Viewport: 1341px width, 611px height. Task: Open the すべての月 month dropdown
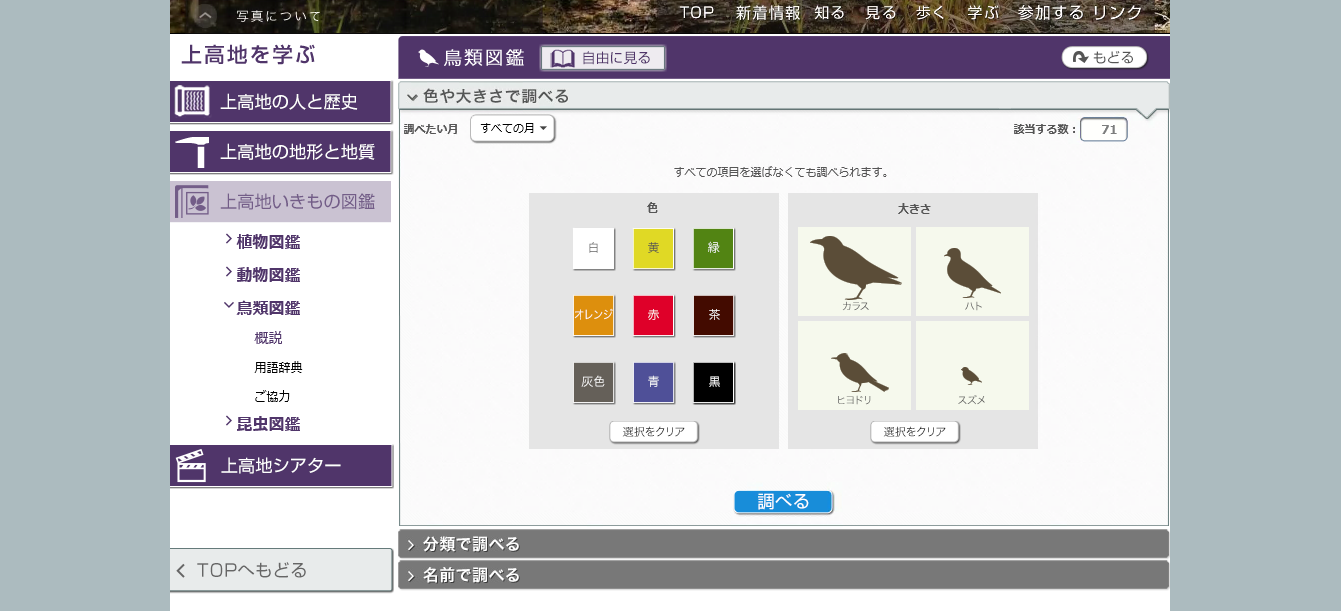512,129
